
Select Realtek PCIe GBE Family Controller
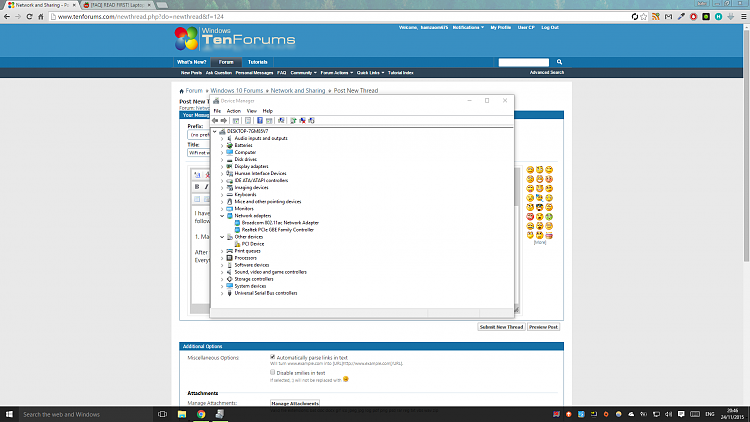277,230
